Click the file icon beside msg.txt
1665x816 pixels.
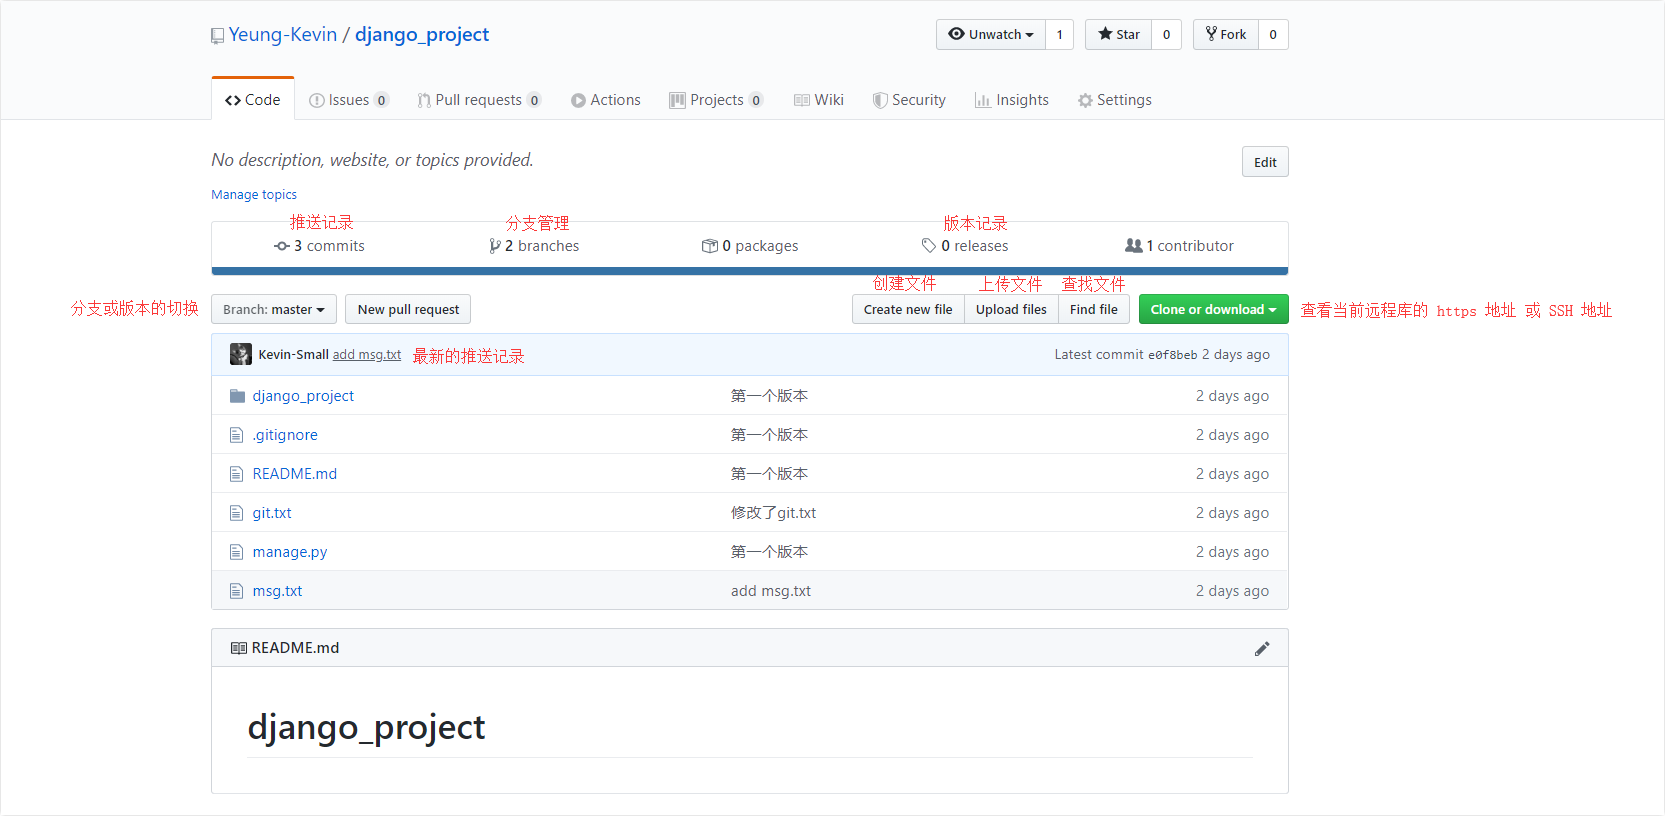236,591
